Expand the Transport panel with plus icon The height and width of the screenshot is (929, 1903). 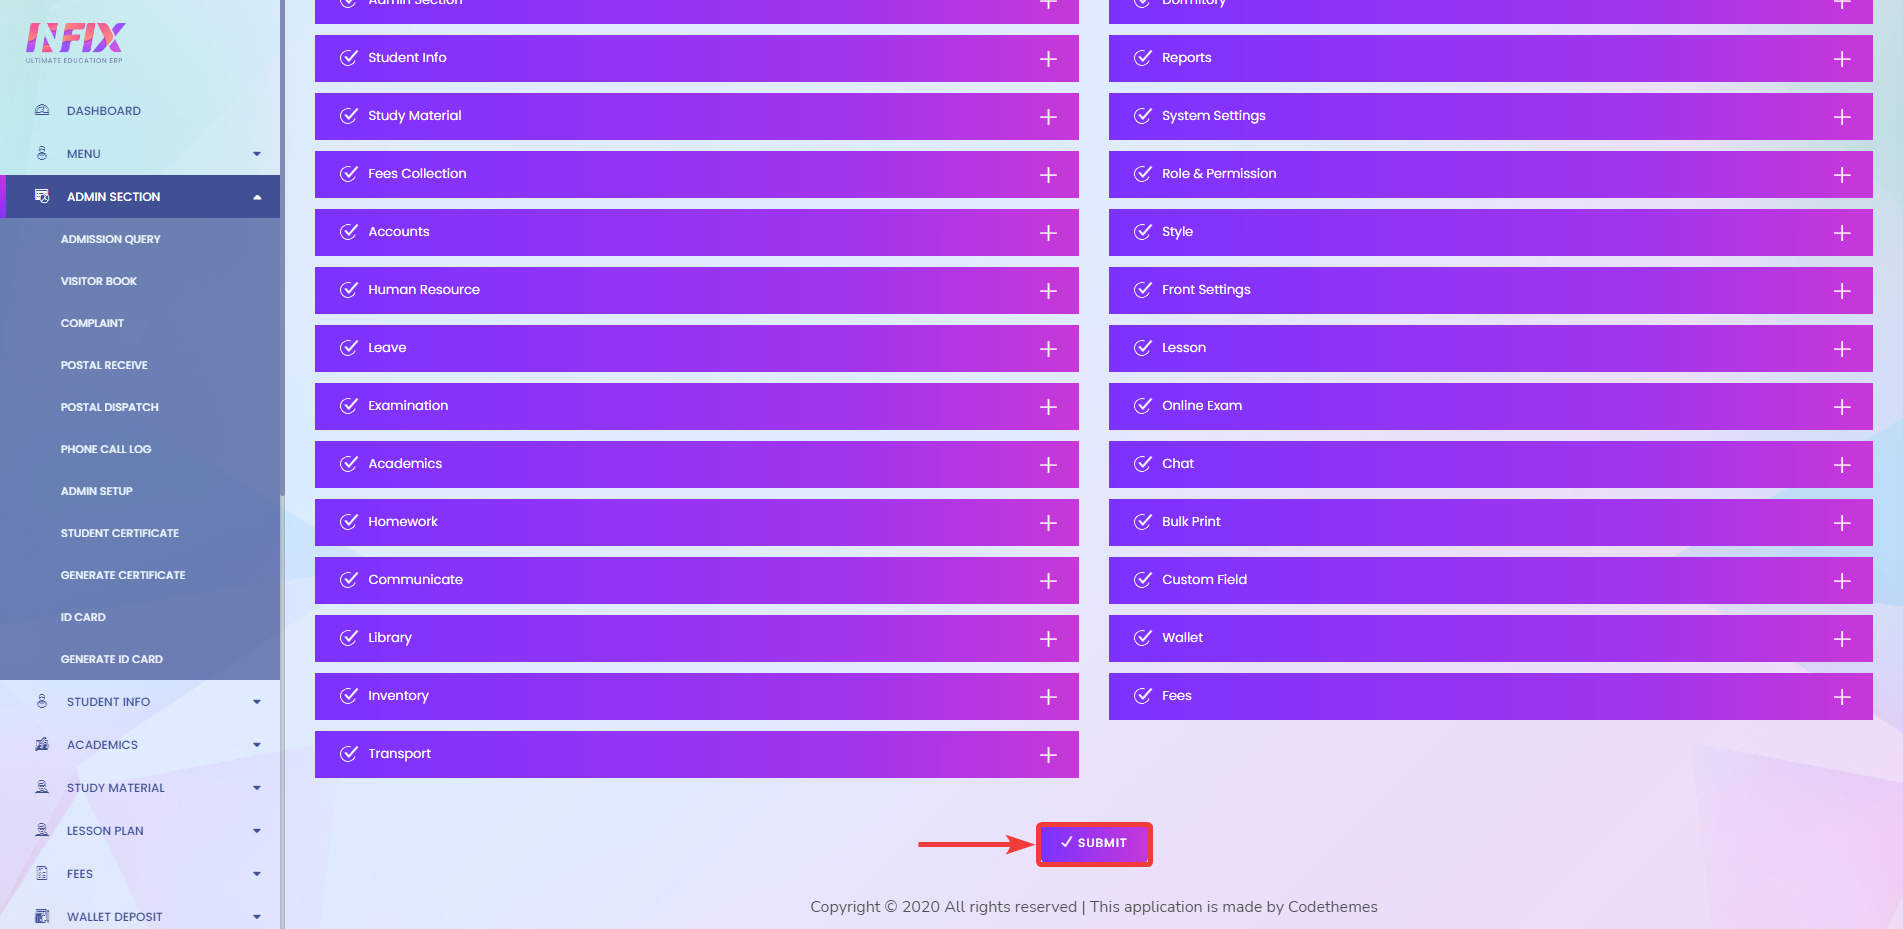[1048, 753]
